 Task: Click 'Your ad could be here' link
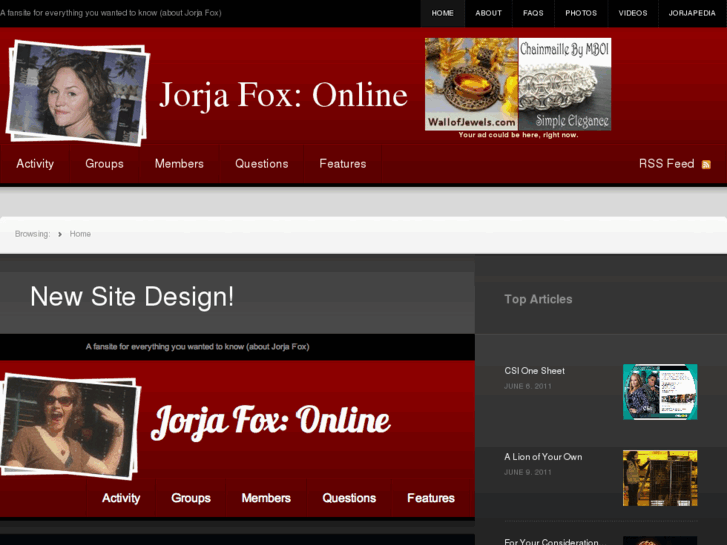518,135
